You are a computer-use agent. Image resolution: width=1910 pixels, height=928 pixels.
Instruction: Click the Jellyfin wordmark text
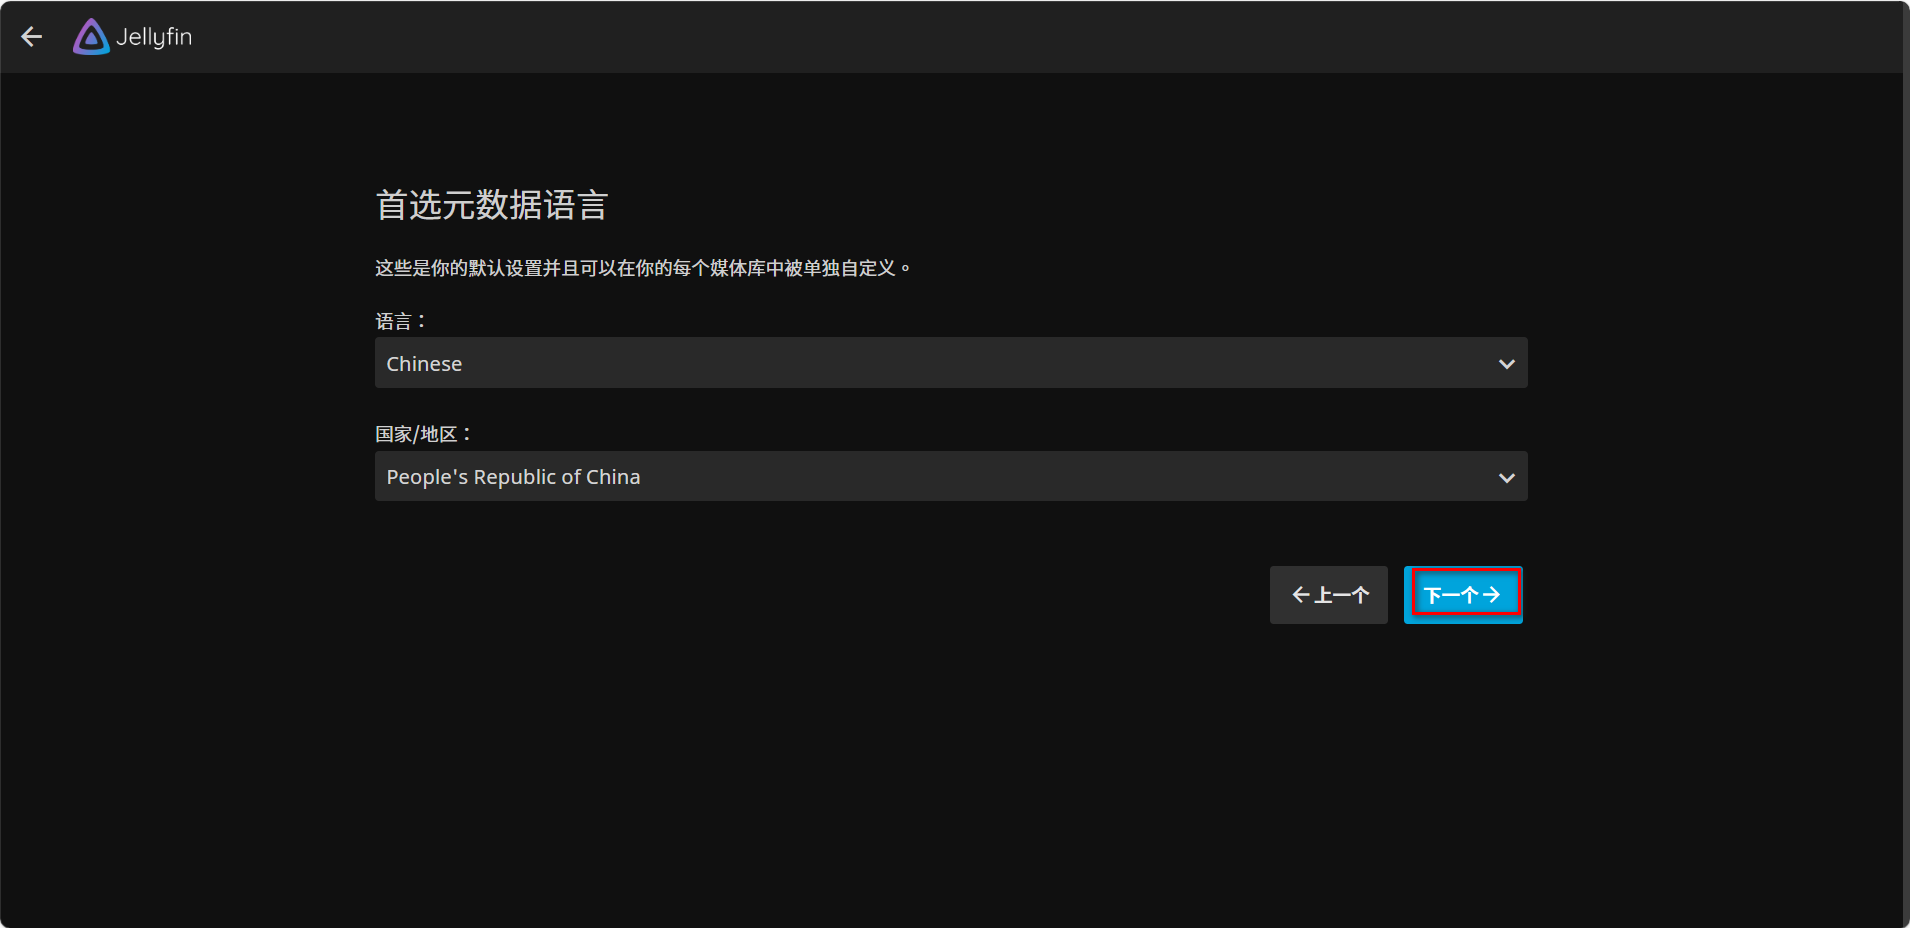[x=154, y=37]
